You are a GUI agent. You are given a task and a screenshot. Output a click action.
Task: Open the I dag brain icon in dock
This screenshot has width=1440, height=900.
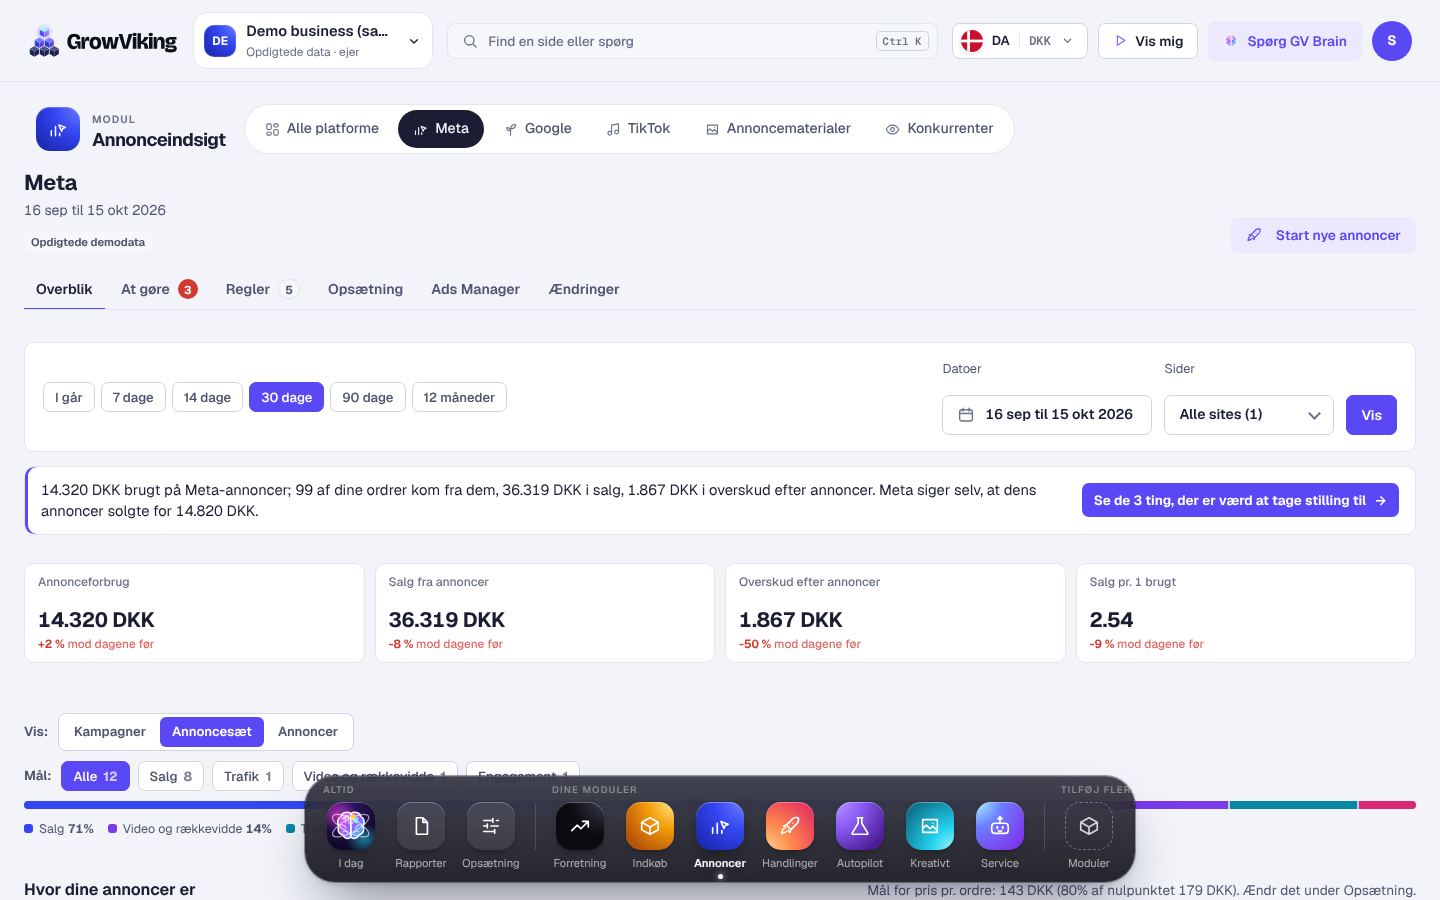point(351,826)
